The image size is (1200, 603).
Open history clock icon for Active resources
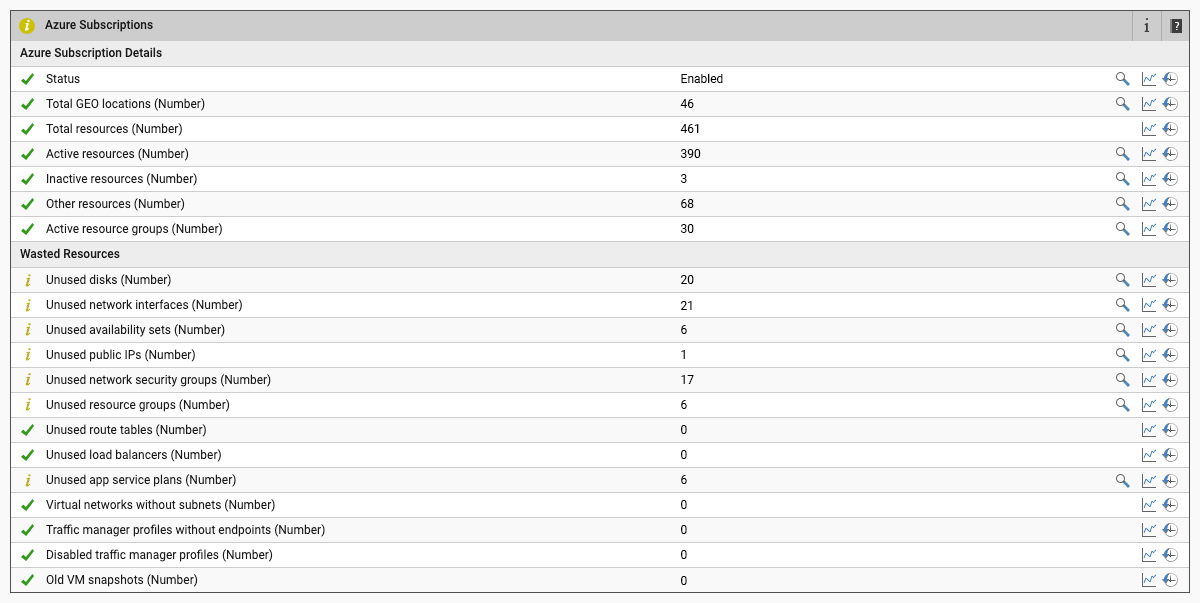[x=1170, y=154]
